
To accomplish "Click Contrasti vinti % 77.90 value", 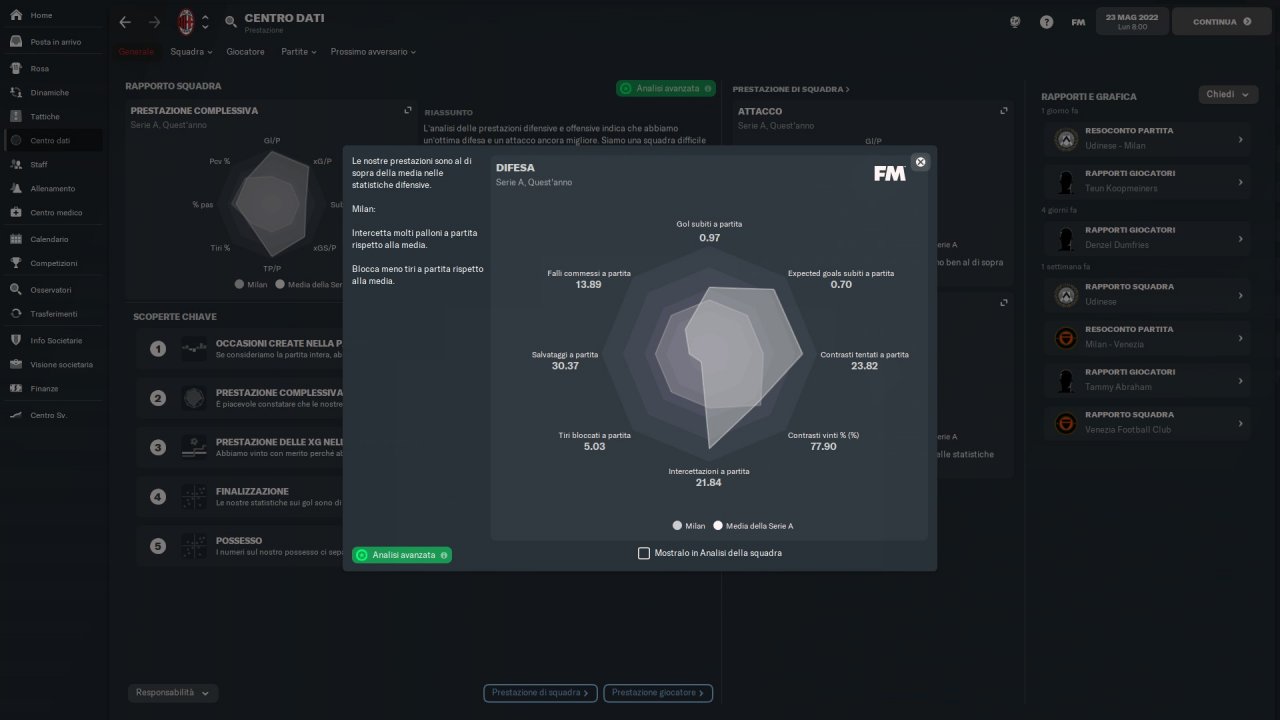I will click(x=823, y=446).
